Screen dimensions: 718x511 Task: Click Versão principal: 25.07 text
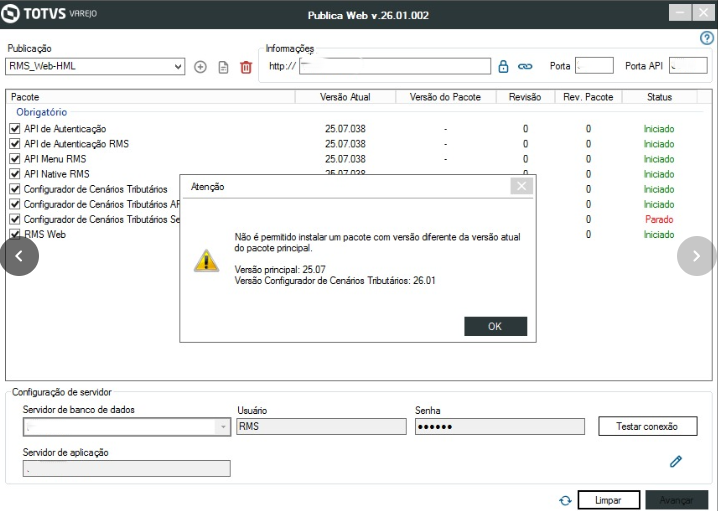point(280,269)
